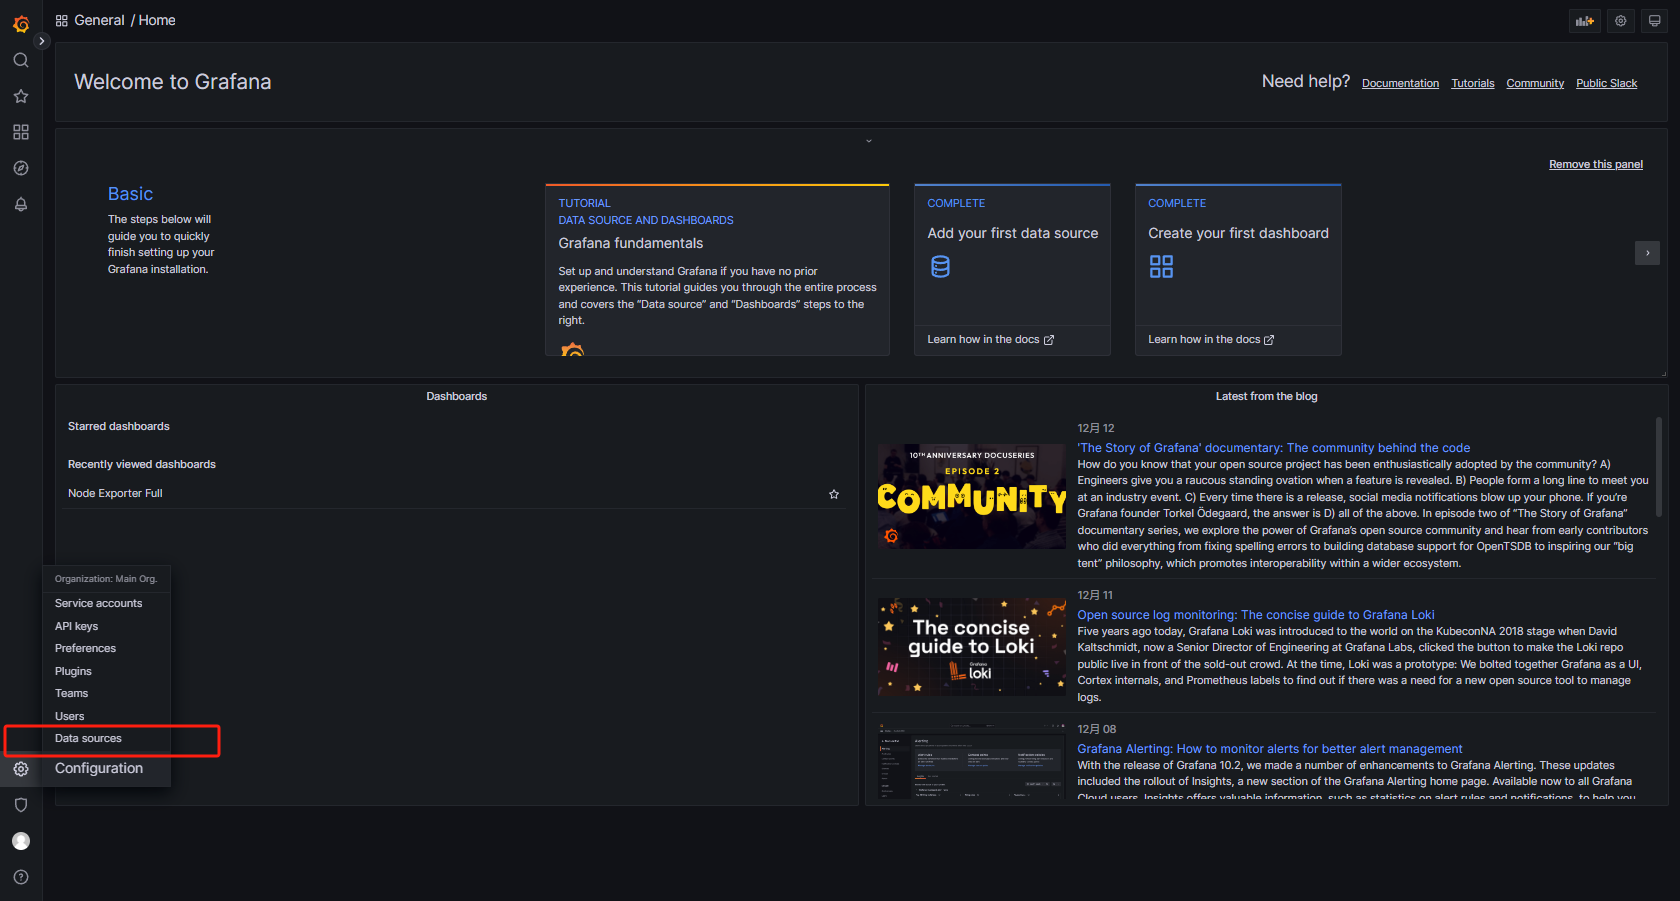
Task: Select Preferences in Configuration menu
Action: click(86, 649)
